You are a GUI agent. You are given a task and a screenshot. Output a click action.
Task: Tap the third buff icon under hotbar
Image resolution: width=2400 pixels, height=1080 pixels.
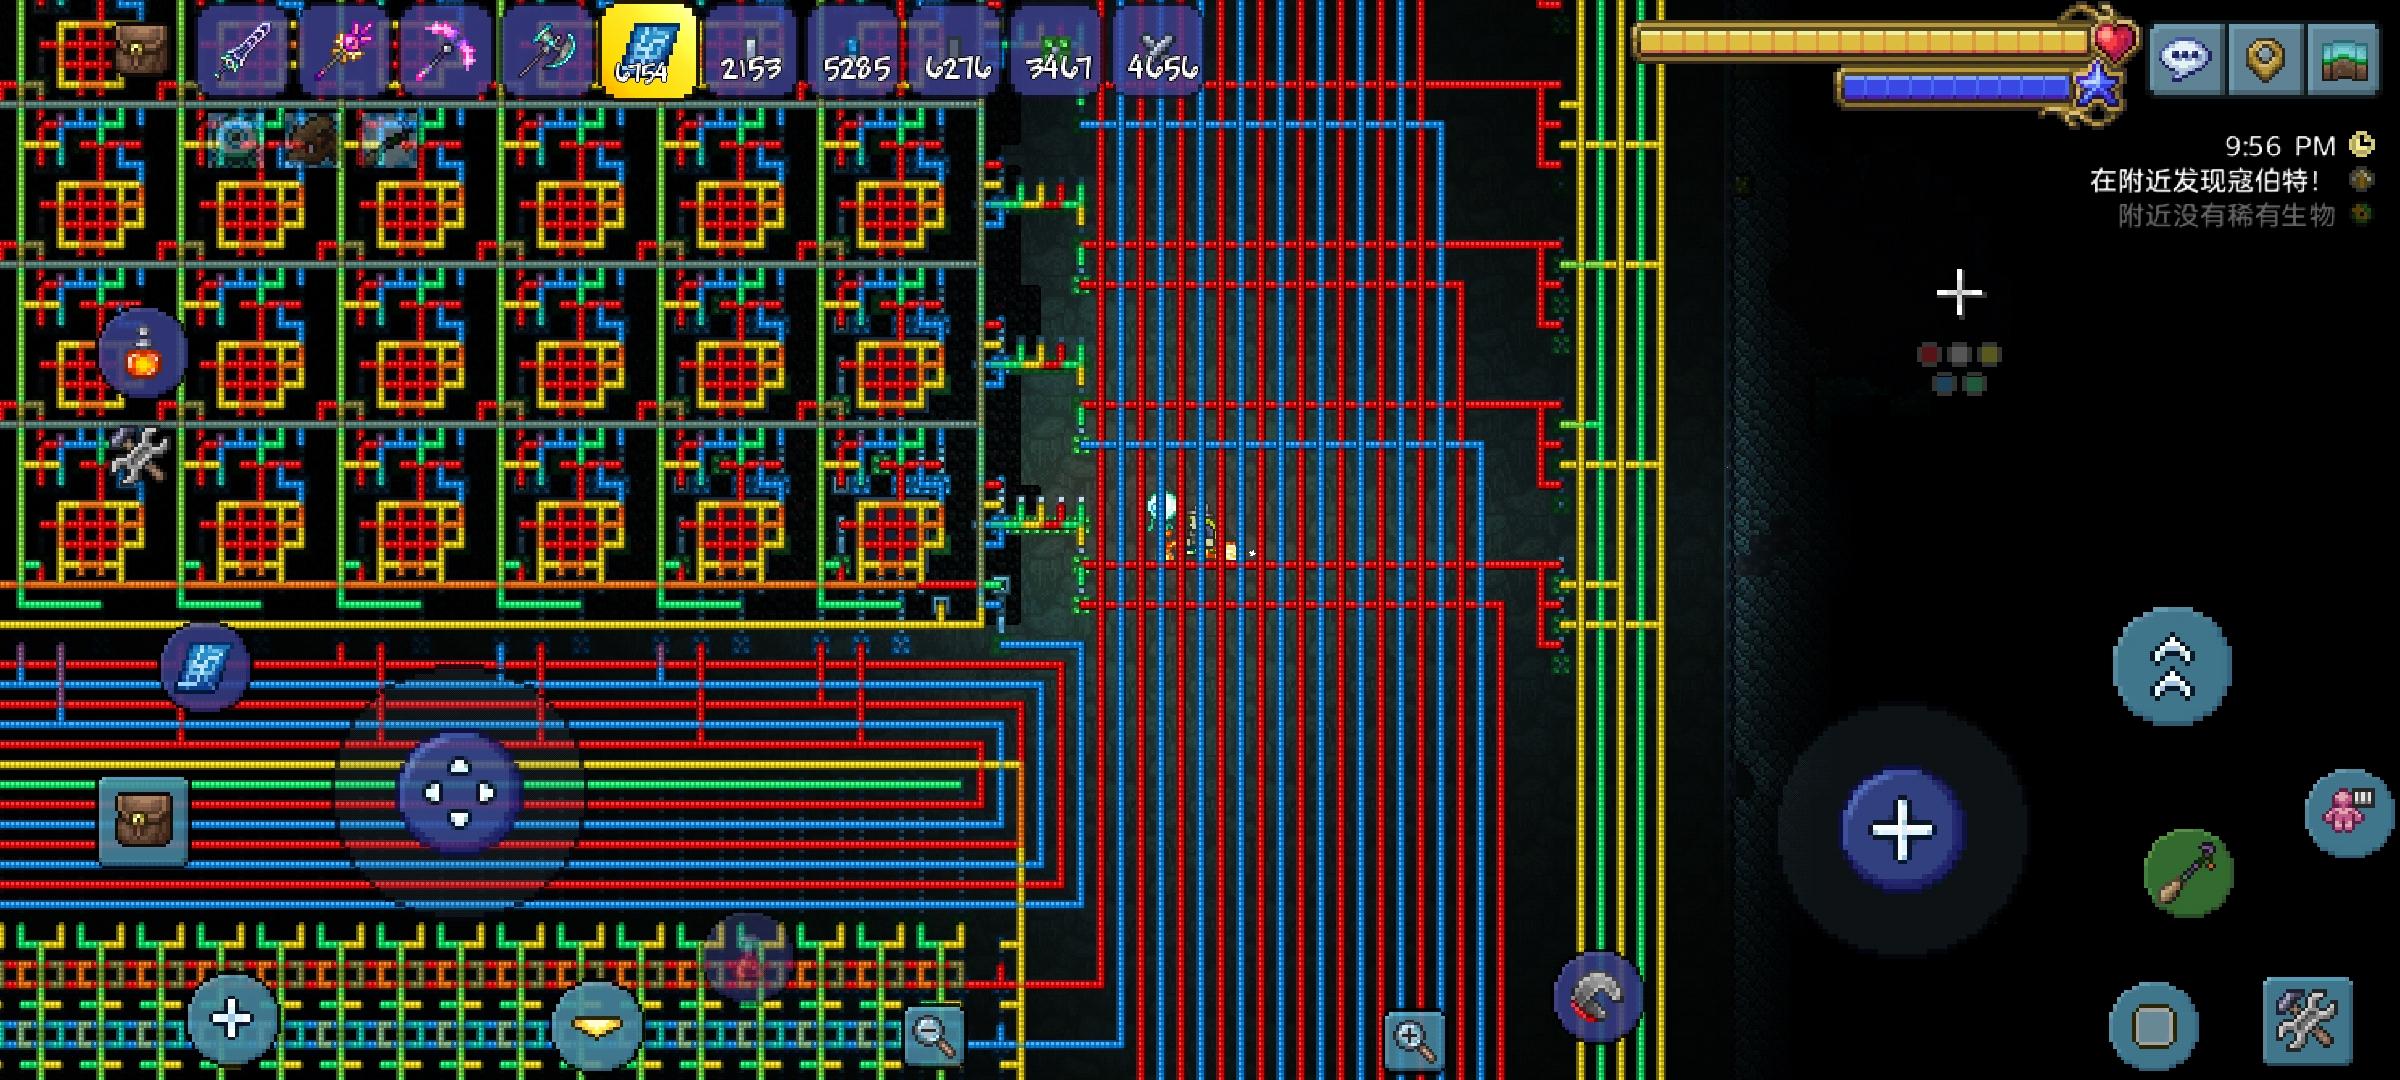[x=389, y=139]
